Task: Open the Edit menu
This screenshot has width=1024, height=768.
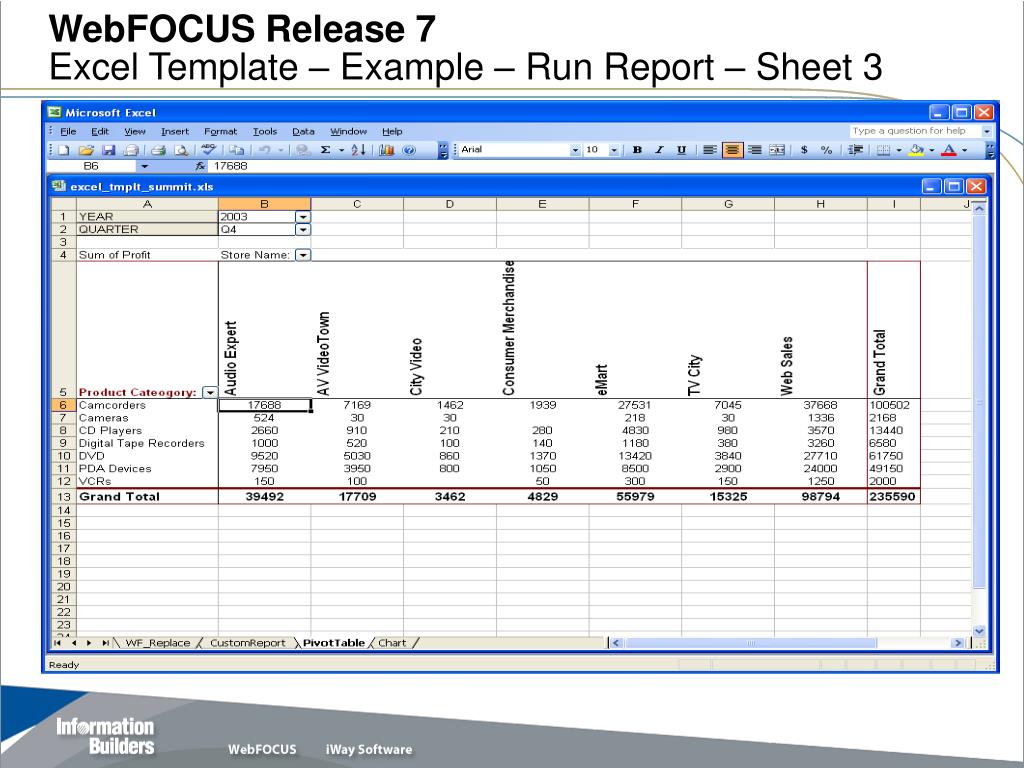Action: 100,131
